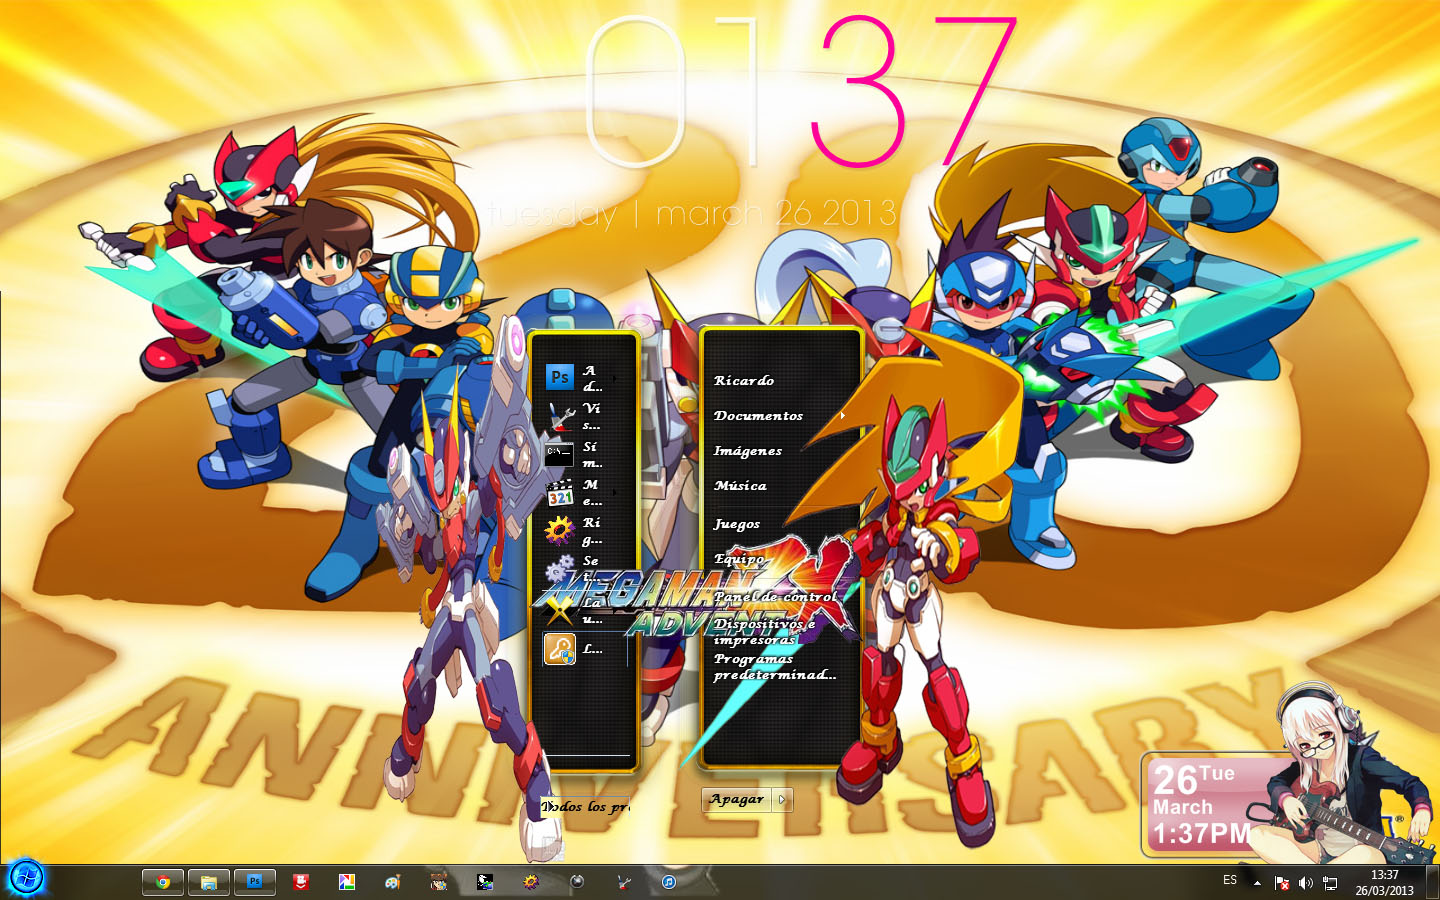The height and width of the screenshot is (900, 1440).
Task: Launch the red download app in taskbar
Action: (300, 882)
